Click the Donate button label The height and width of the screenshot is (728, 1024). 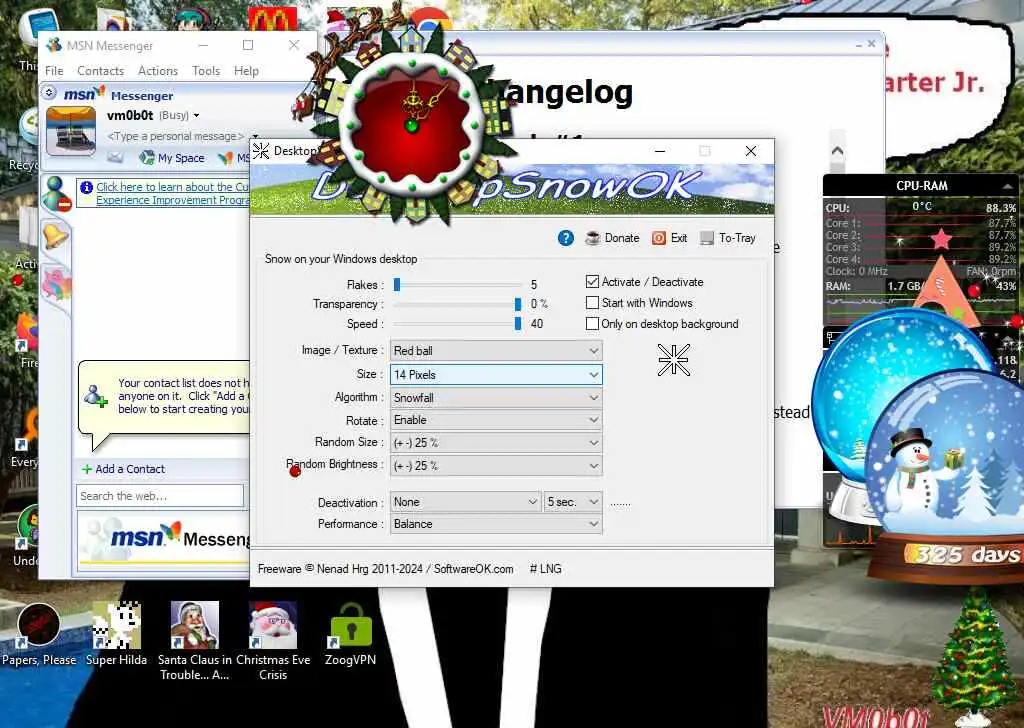coord(622,238)
